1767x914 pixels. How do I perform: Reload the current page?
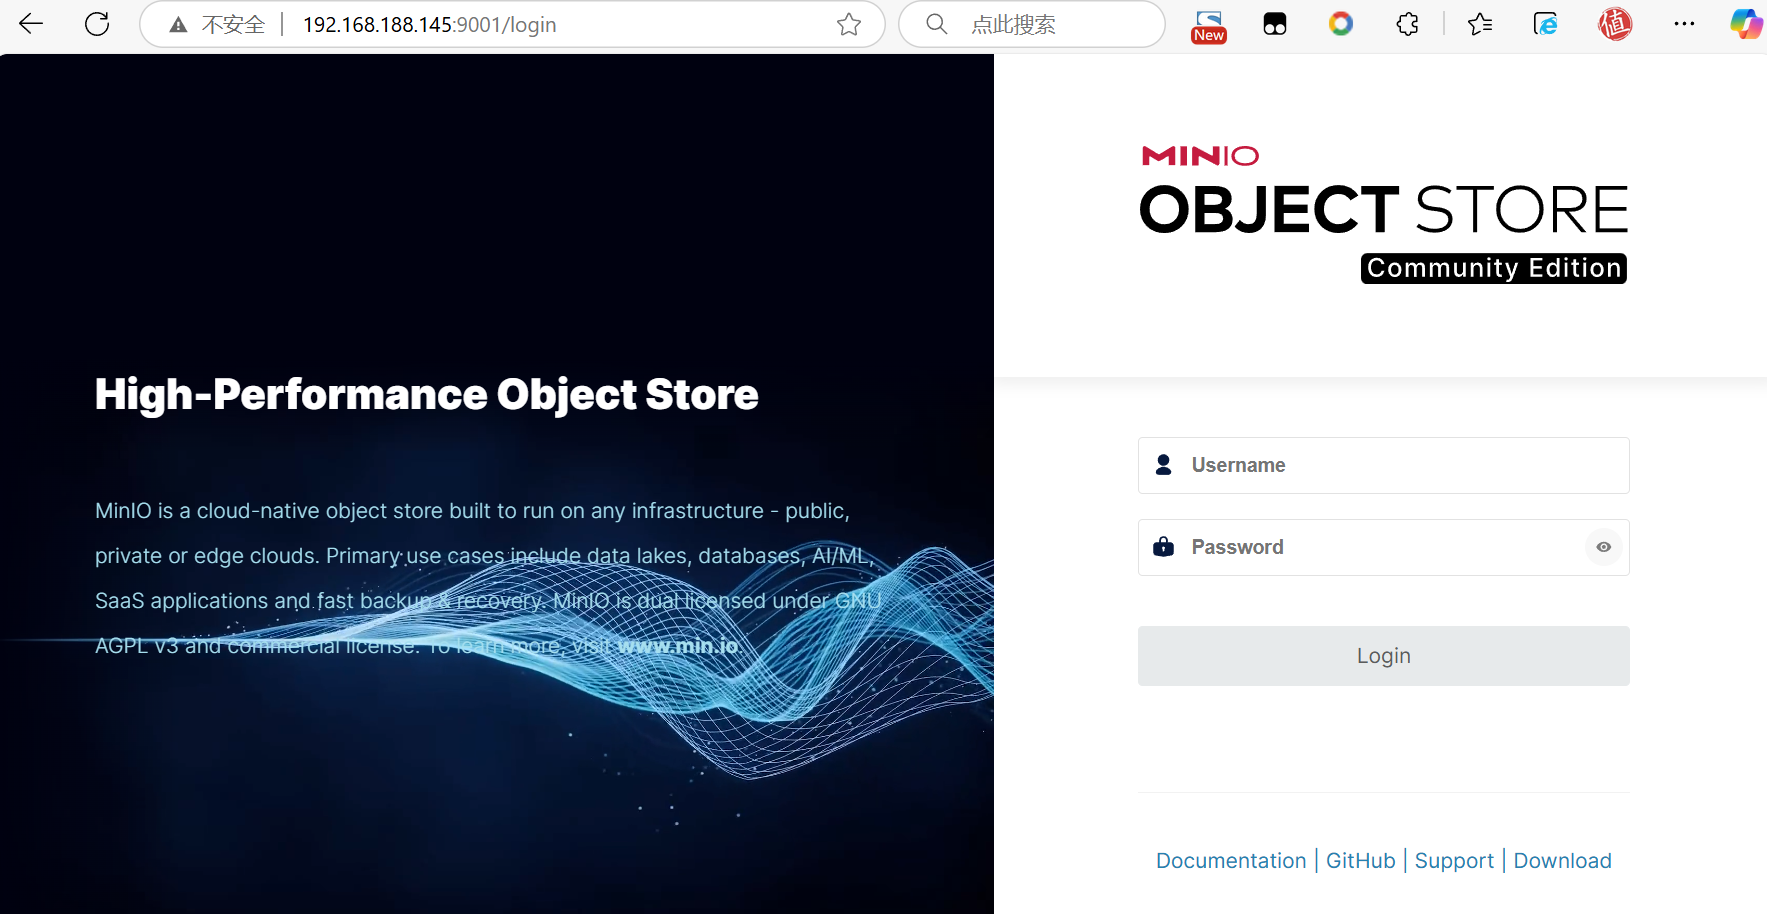pyautogui.click(x=97, y=24)
